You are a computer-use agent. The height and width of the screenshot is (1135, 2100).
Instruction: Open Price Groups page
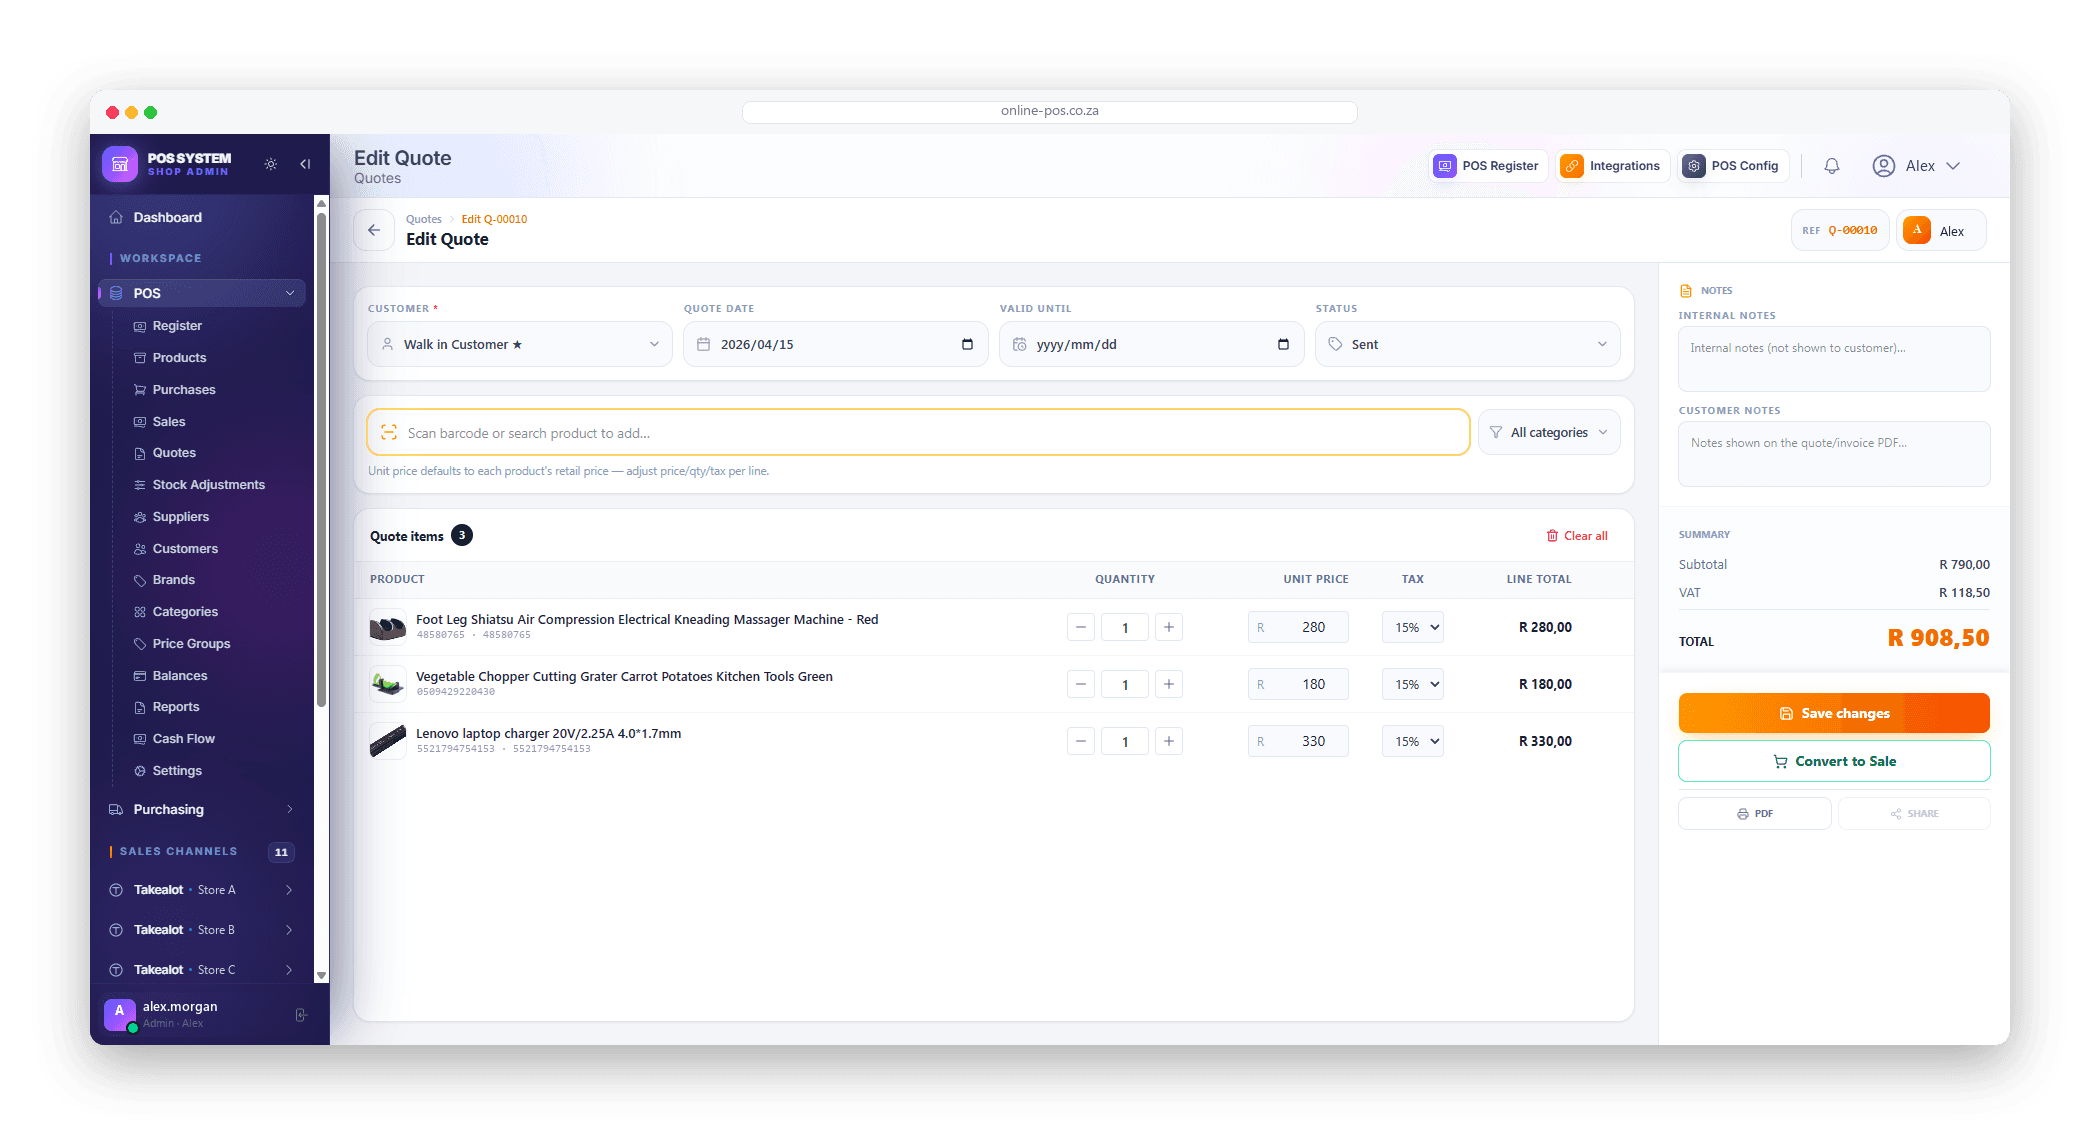click(191, 644)
